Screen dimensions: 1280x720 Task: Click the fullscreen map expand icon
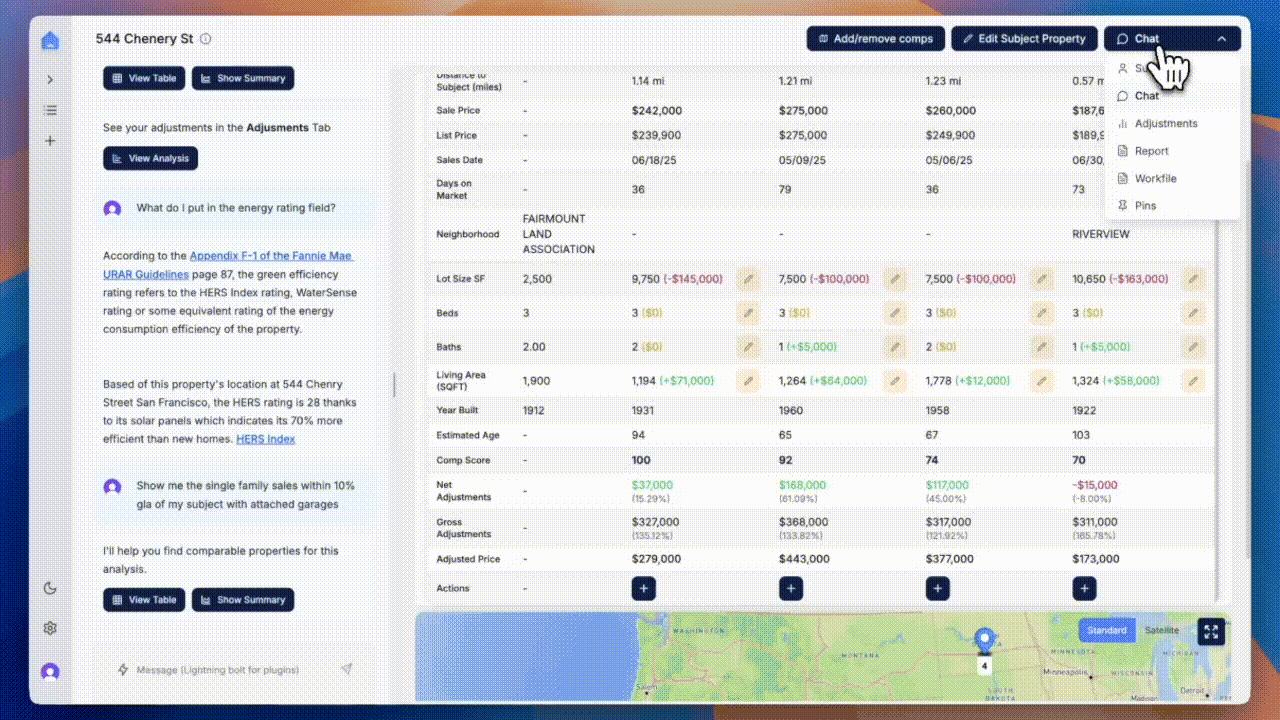pyautogui.click(x=1211, y=631)
